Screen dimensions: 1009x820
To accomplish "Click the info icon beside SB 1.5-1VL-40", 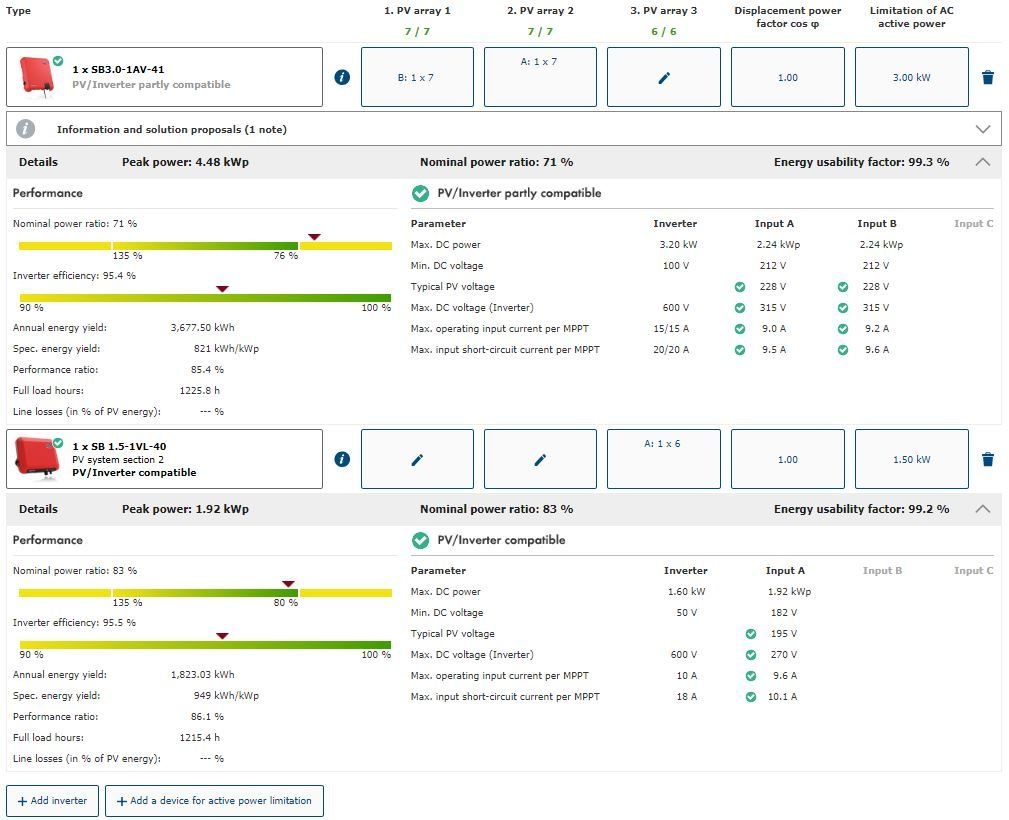I will pyautogui.click(x=342, y=459).
